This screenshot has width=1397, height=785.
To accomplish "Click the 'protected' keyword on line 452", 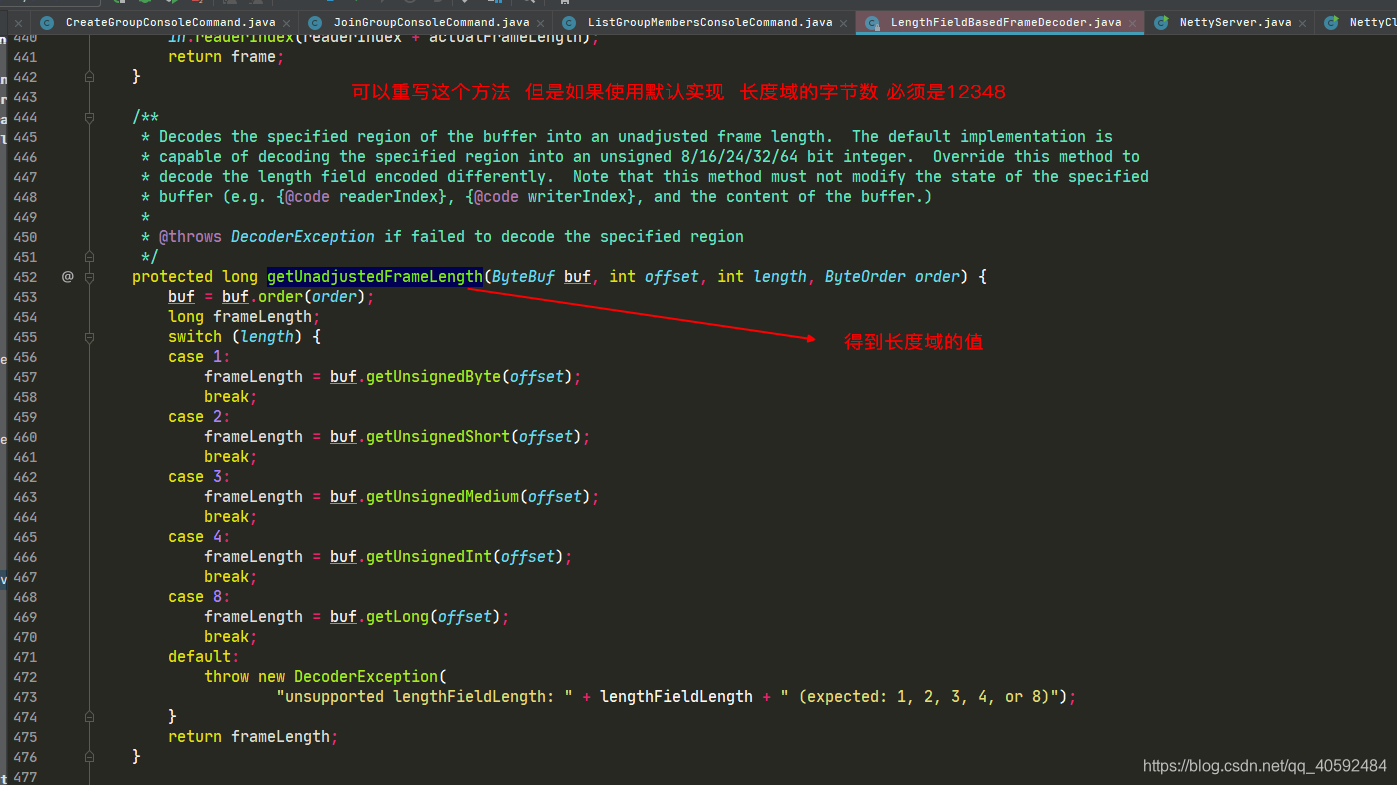I will 172,277.
